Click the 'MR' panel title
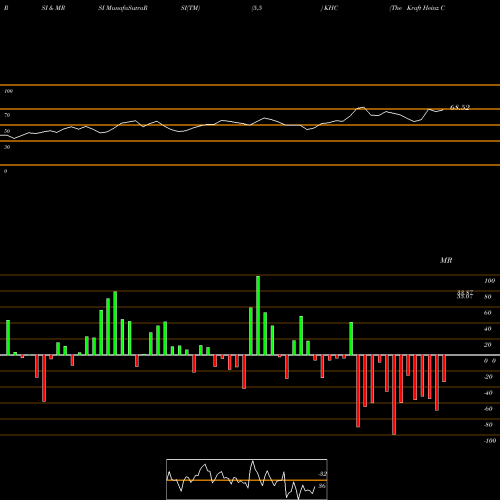500x500 pixels. [446, 260]
